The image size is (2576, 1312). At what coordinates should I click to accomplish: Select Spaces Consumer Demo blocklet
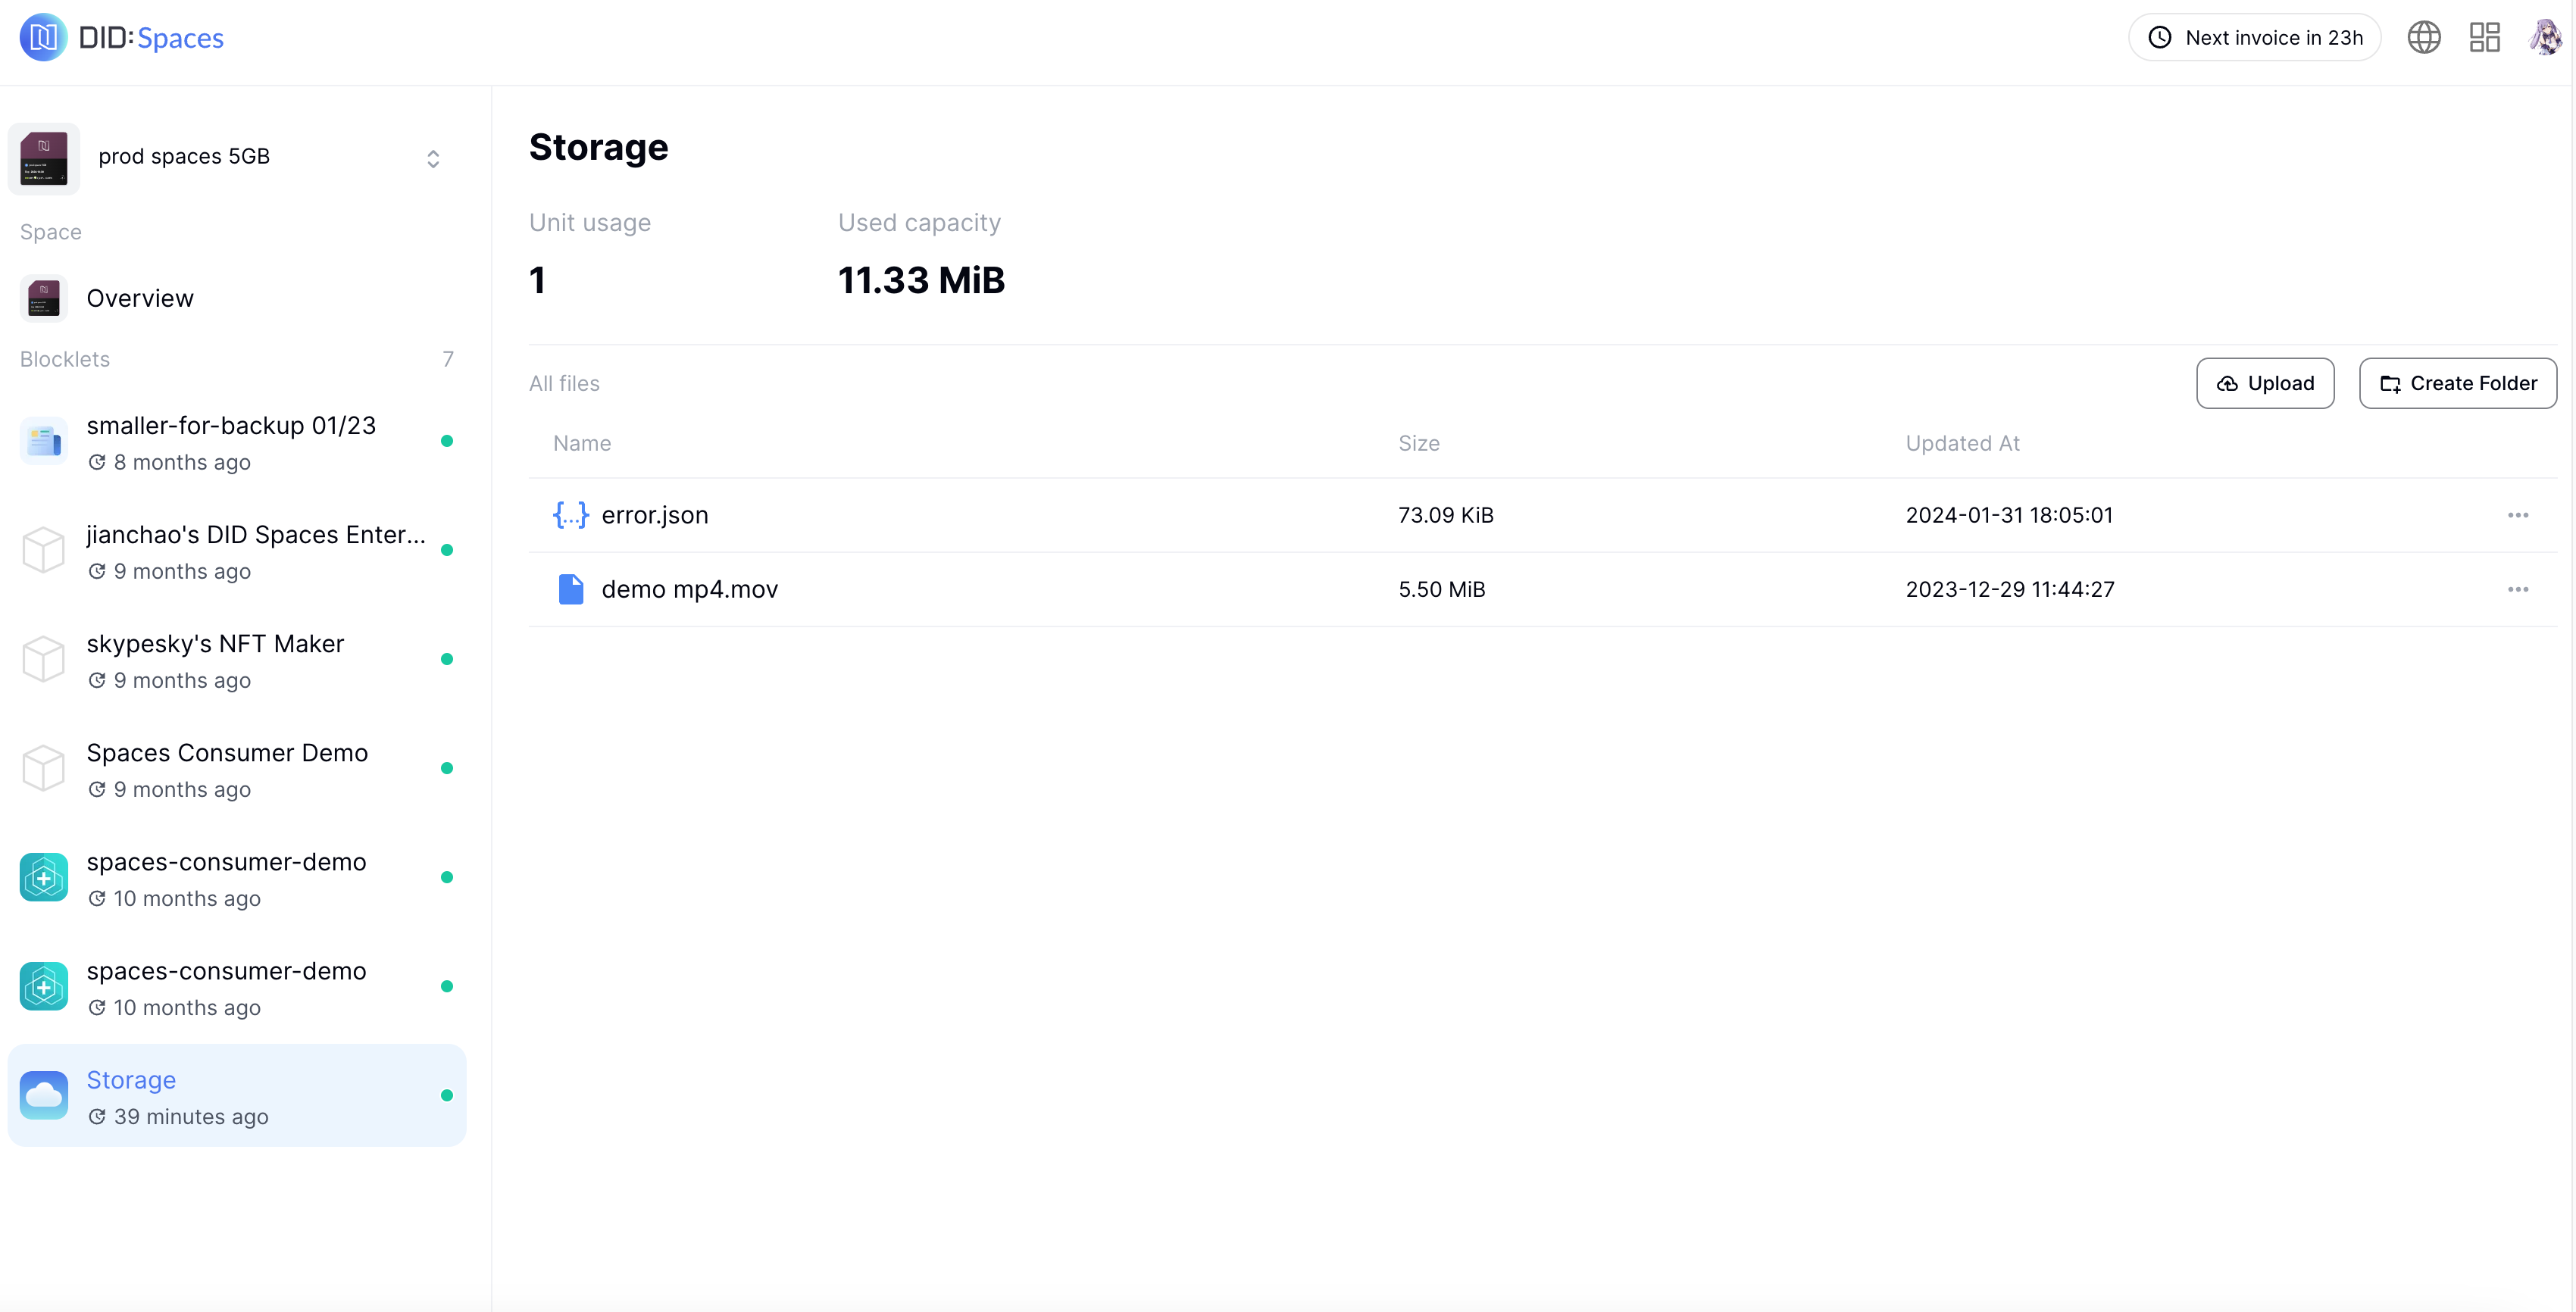[227, 753]
